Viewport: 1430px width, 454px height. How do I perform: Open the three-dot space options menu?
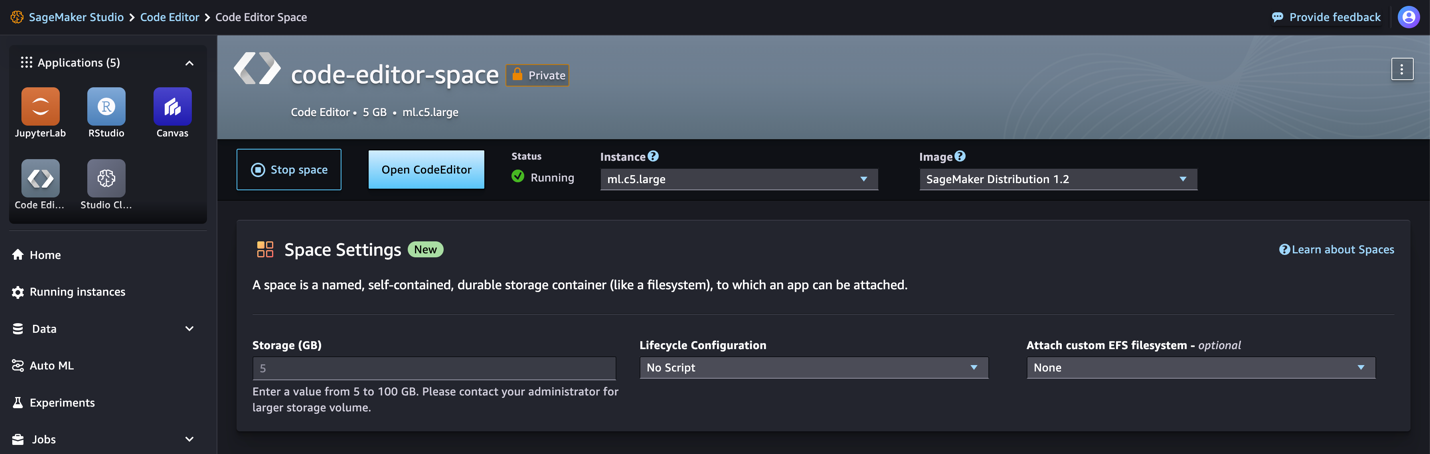1401,69
